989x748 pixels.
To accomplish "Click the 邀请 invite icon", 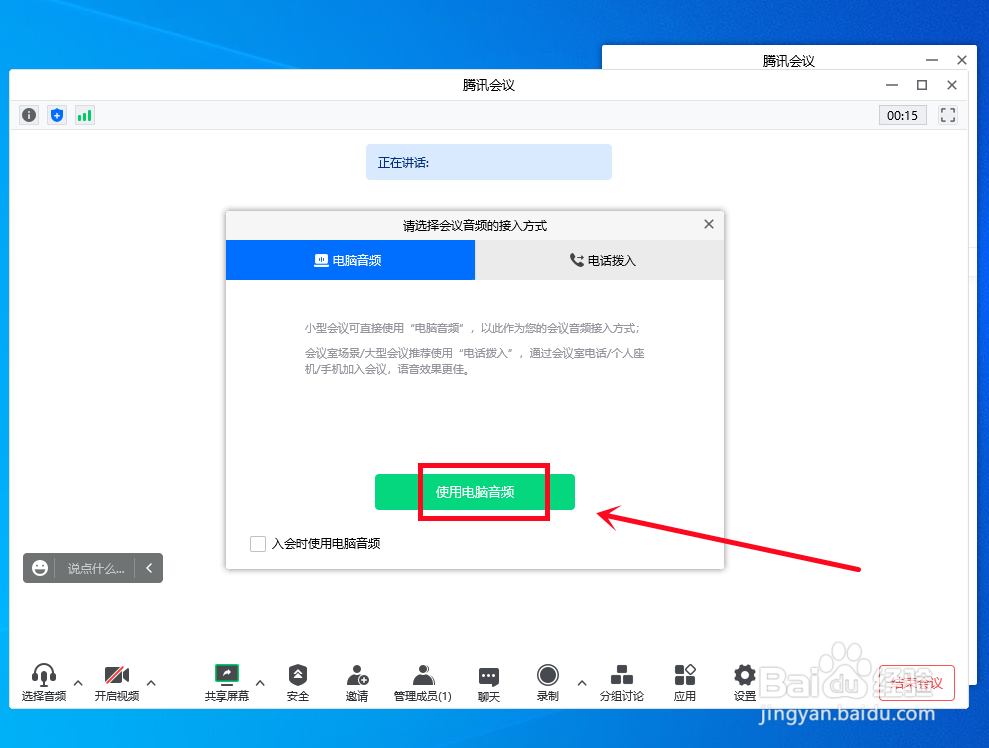I will pos(357,682).
